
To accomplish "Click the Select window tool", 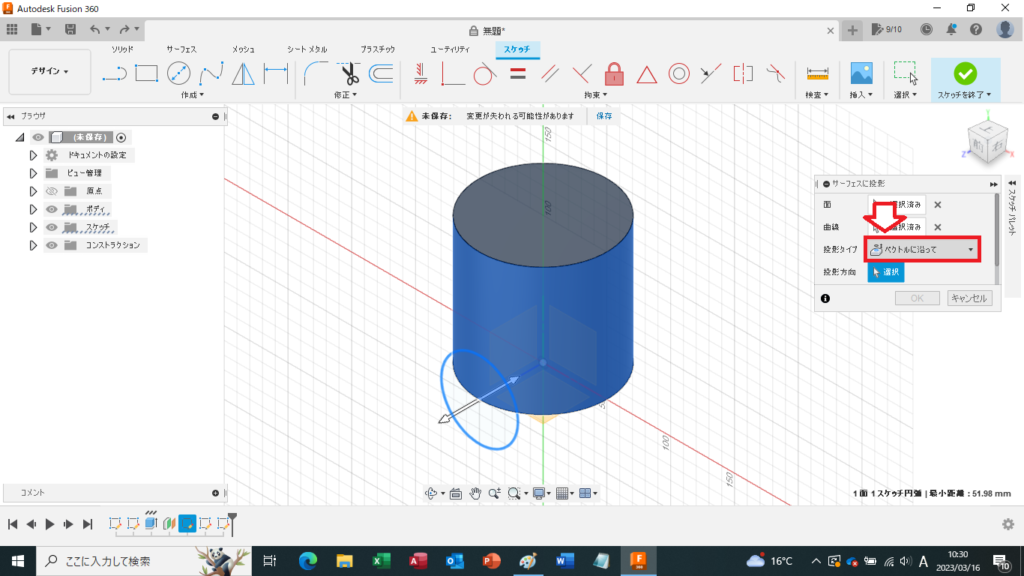I will [x=905, y=73].
